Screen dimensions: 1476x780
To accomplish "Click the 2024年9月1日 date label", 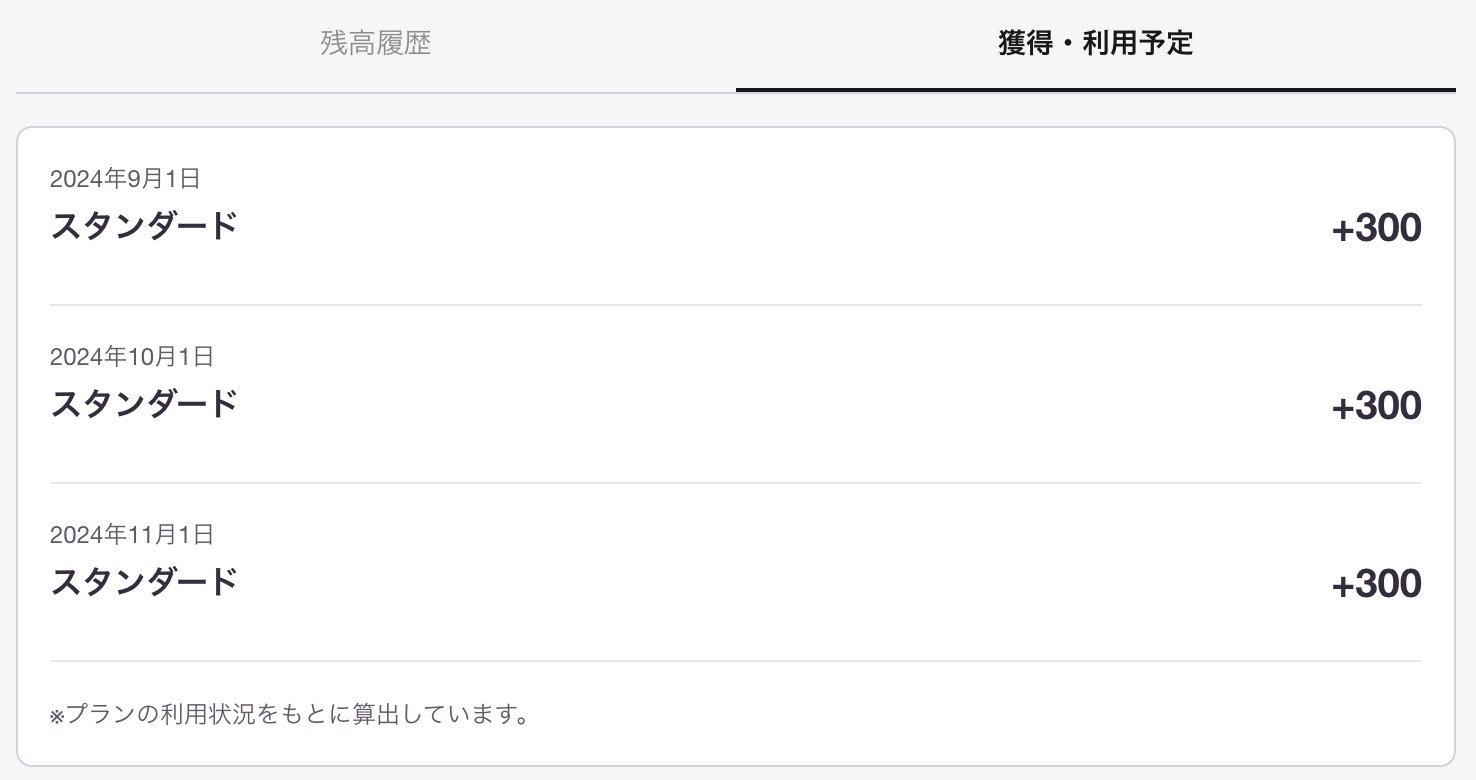I will point(125,179).
